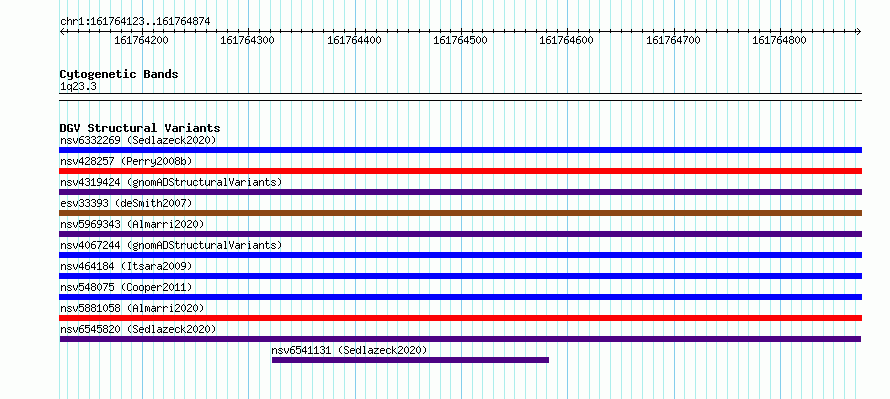Click the nsv5881058 (Almarri2020) label
Screen dimensions: 890x399
click(132, 308)
